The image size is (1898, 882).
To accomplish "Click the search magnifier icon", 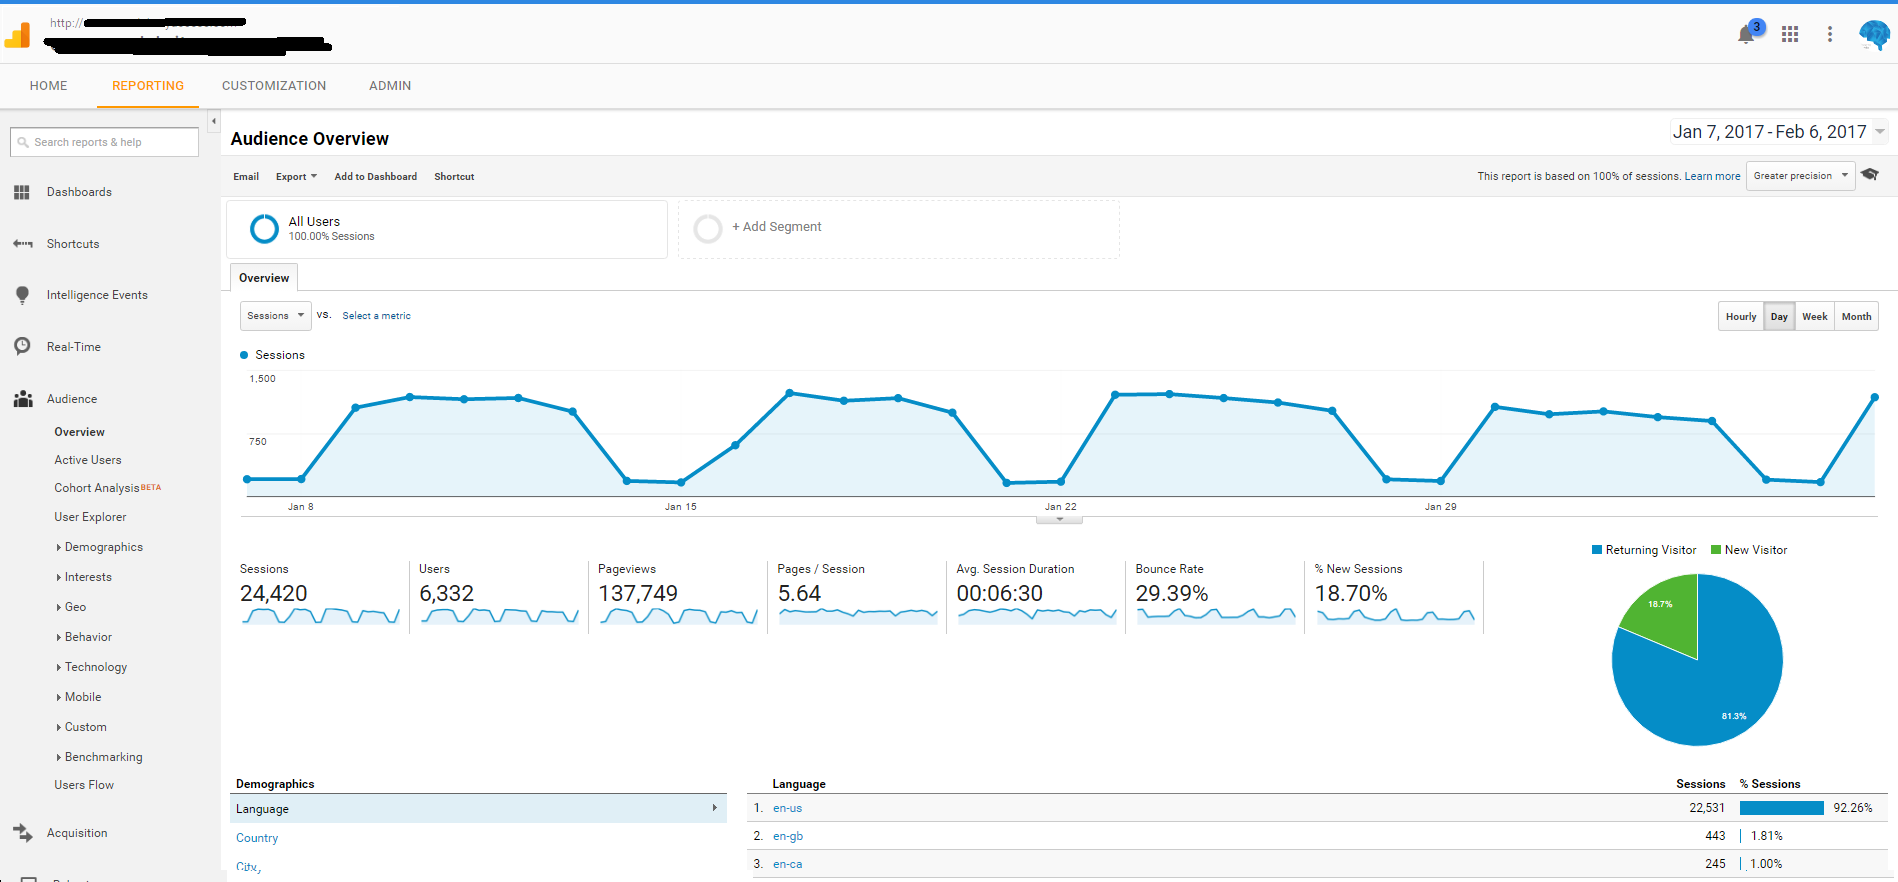I will [x=23, y=142].
